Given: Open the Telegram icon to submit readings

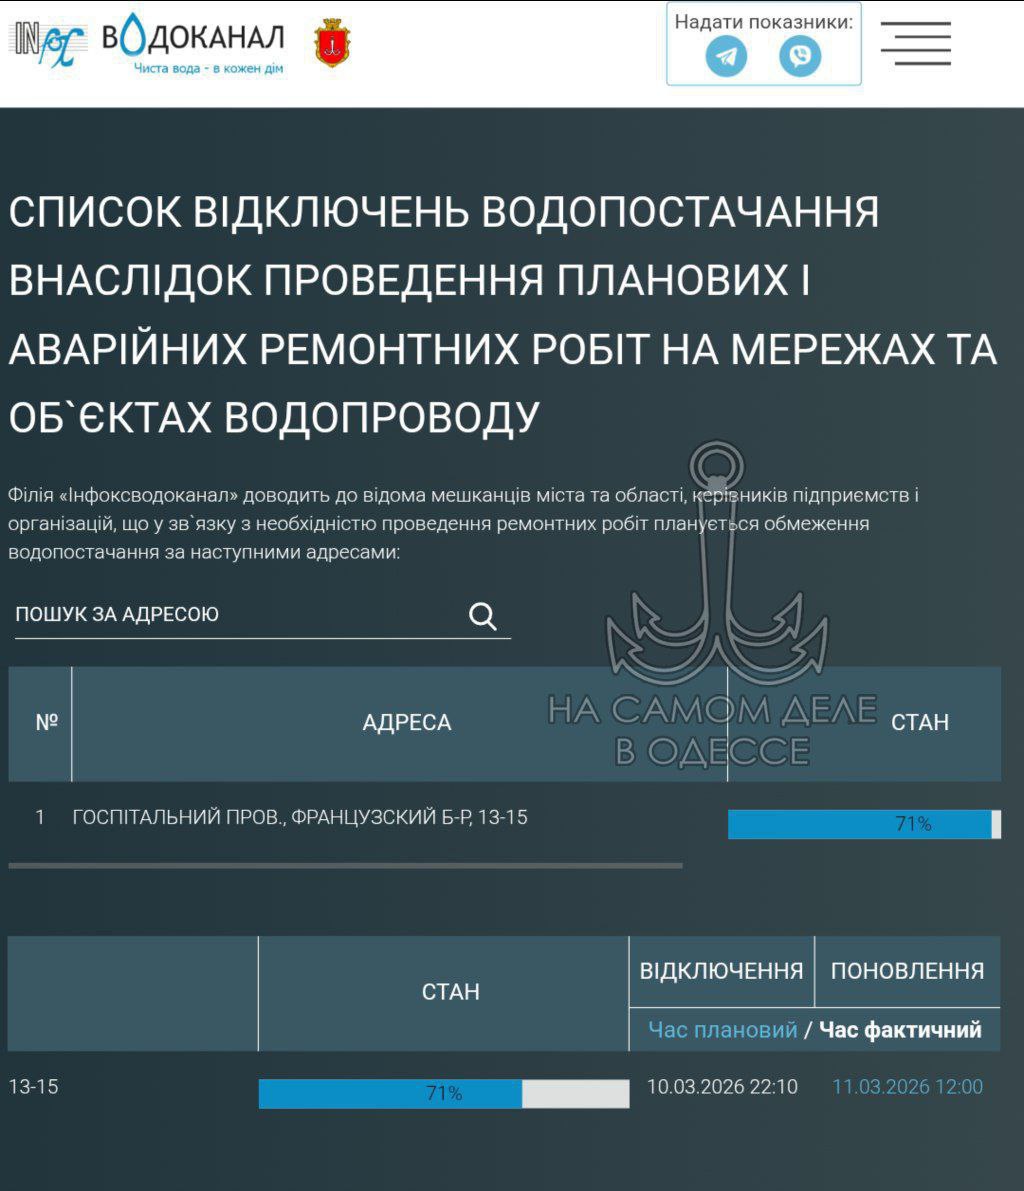Looking at the screenshot, I should click(726, 56).
